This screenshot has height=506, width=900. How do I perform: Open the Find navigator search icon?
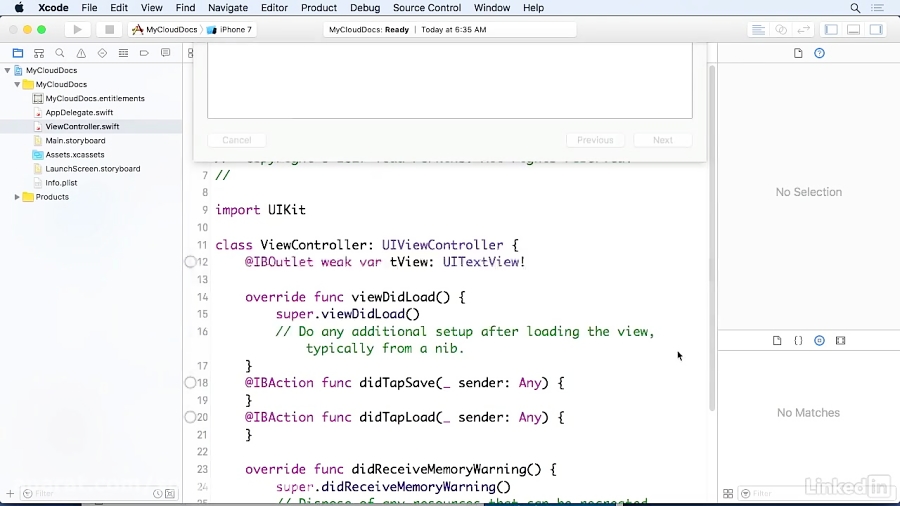(x=60, y=53)
